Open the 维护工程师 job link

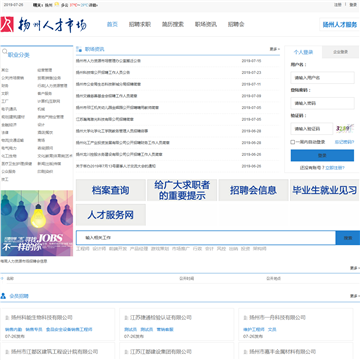coord(254,329)
